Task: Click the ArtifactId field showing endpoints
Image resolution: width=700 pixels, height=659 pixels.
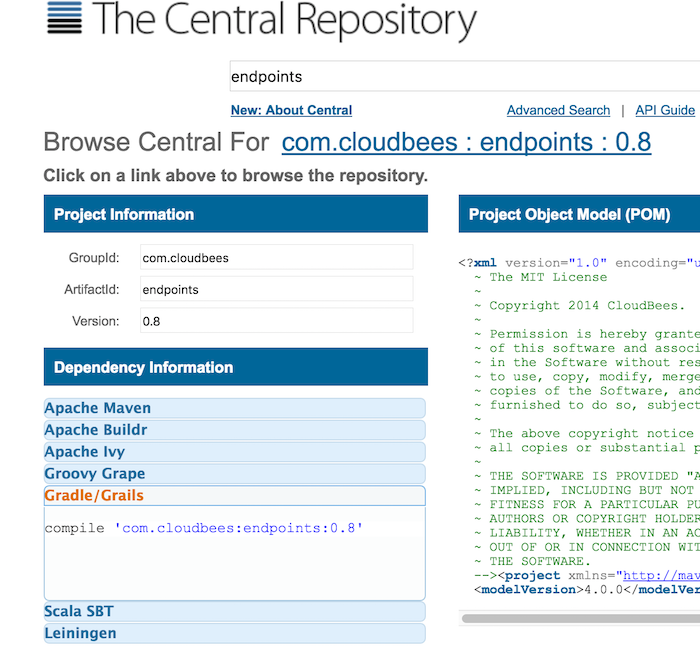Action: click(276, 289)
